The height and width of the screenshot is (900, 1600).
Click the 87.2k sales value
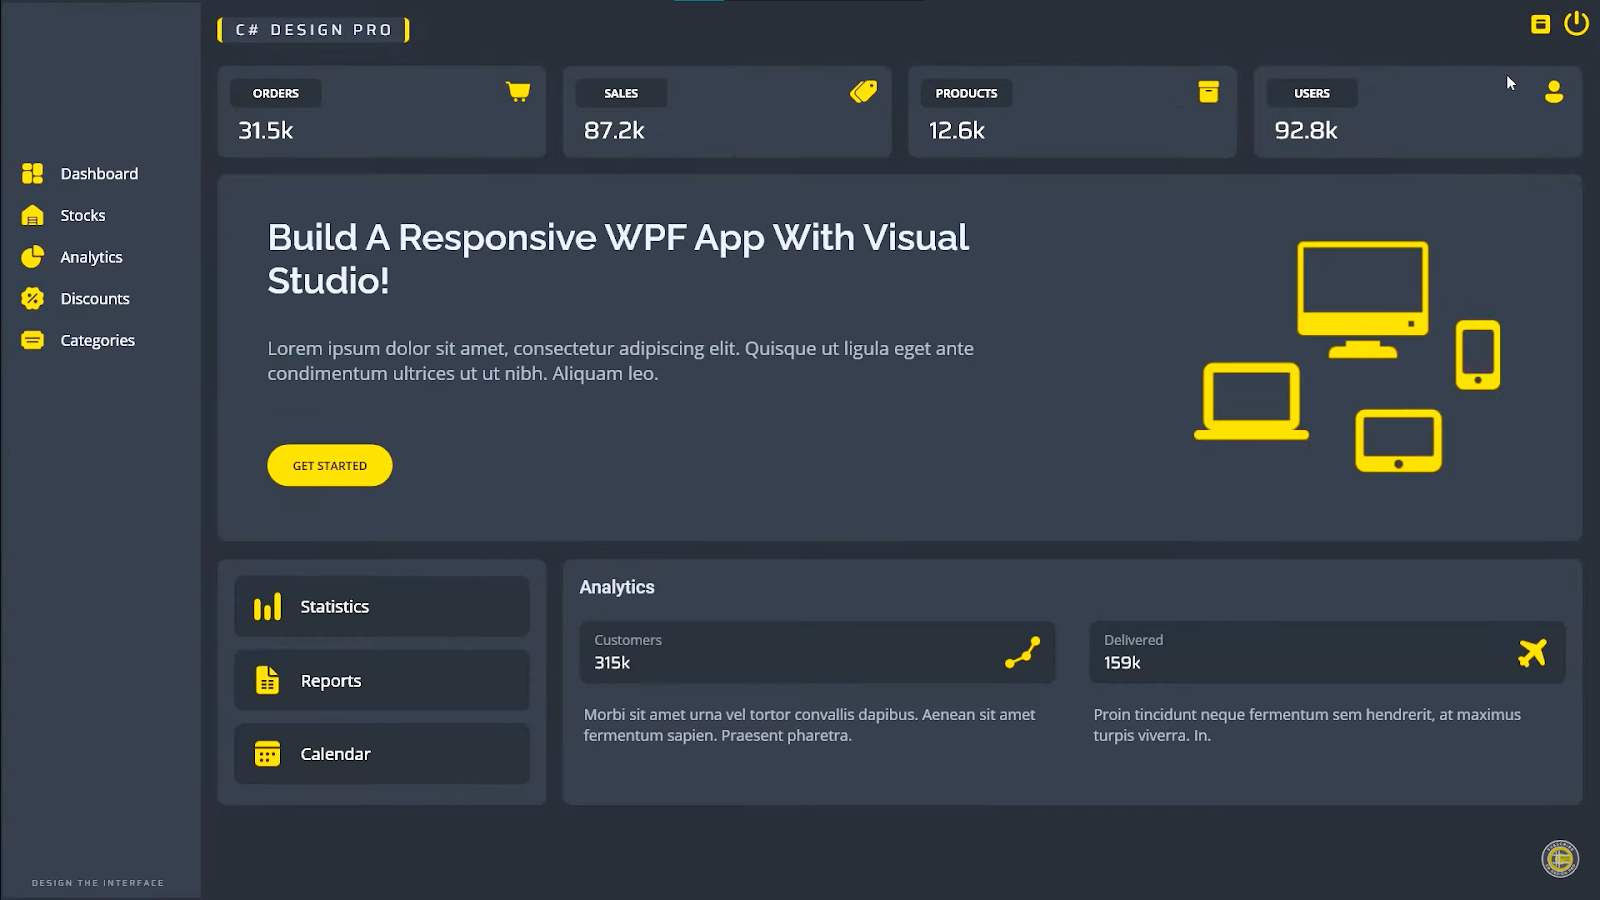click(x=614, y=130)
